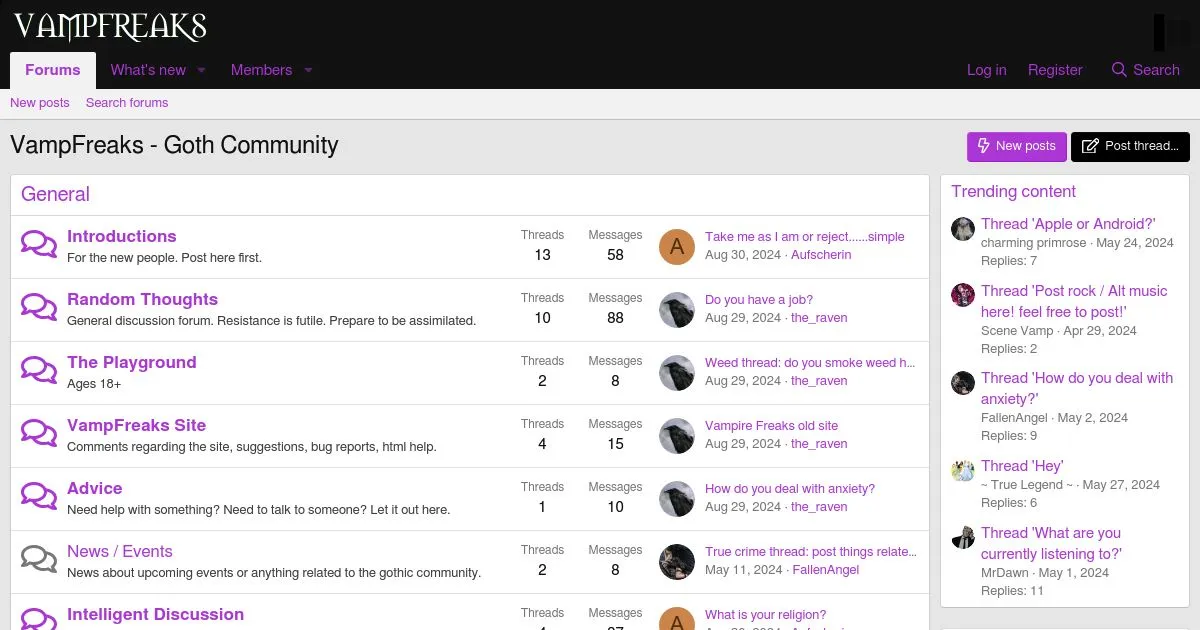Open the Search box in header

[x=1146, y=70]
